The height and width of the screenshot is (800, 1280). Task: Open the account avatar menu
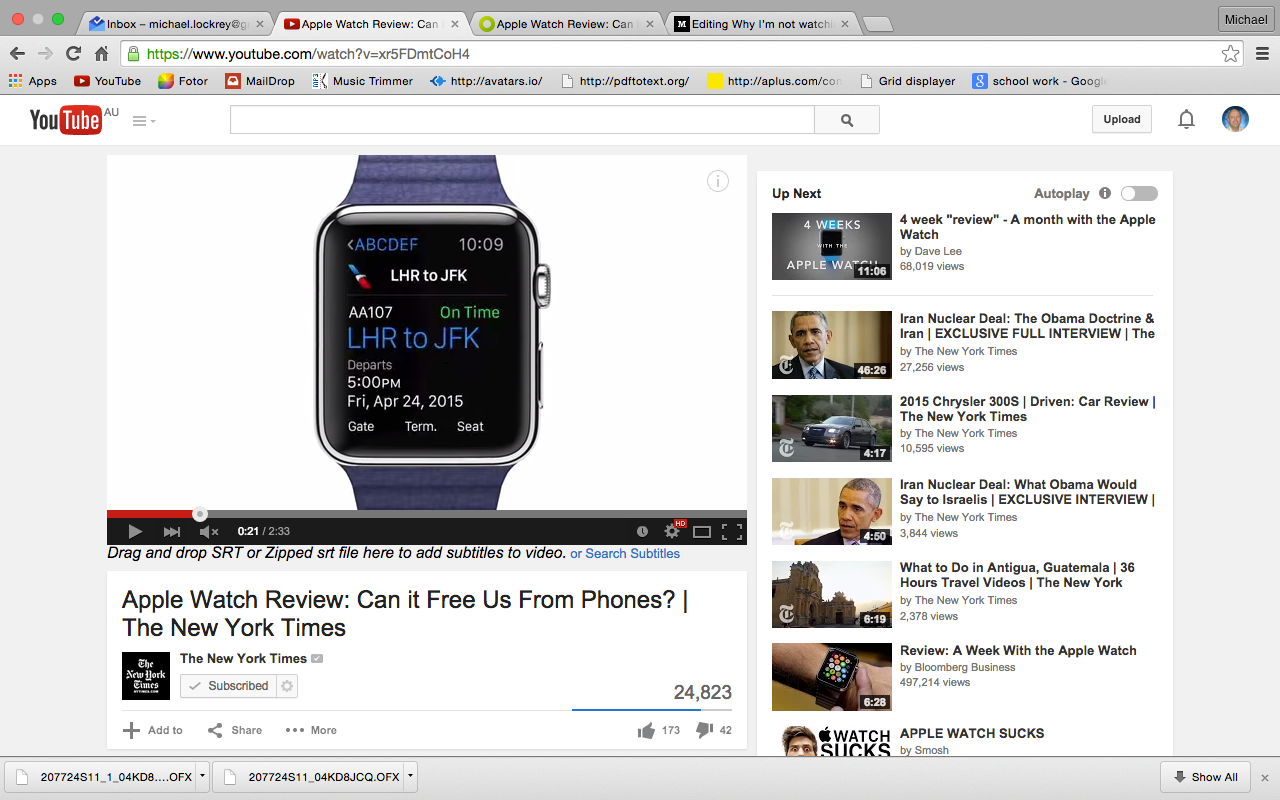(1235, 119)
